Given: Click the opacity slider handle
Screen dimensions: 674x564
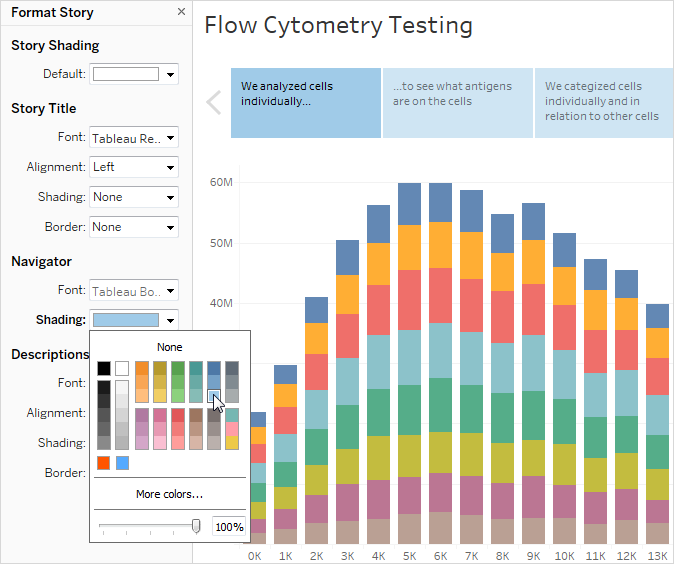Looking at the screenshot, I should pos(196,526).
